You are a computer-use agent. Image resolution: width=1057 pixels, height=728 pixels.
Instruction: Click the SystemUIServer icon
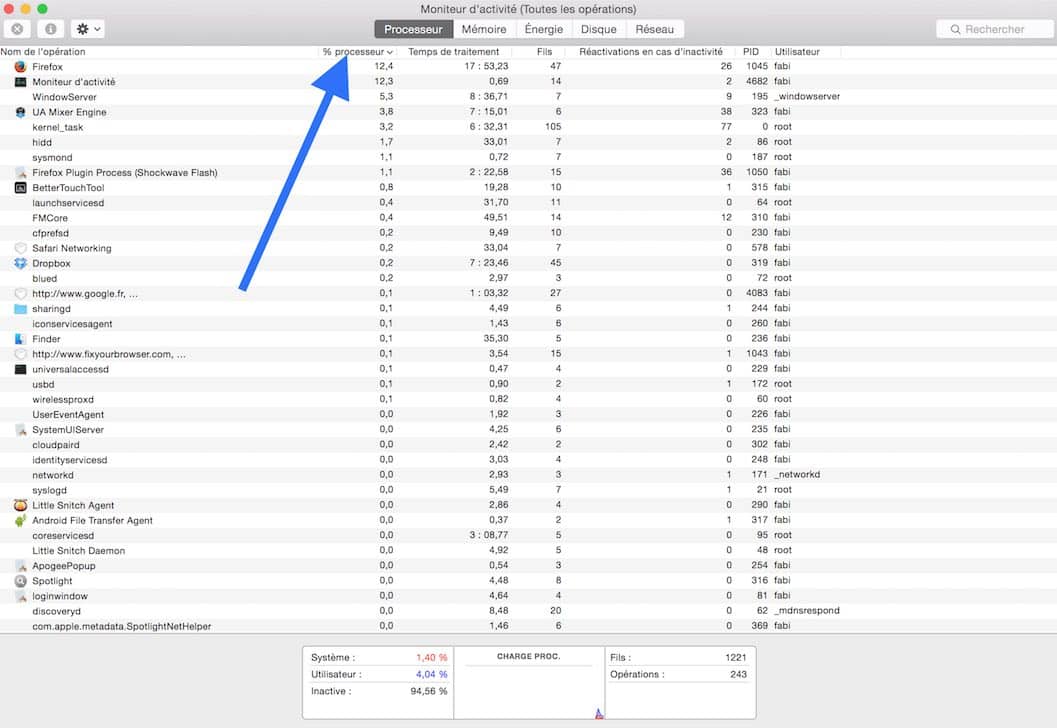[20, 429]
